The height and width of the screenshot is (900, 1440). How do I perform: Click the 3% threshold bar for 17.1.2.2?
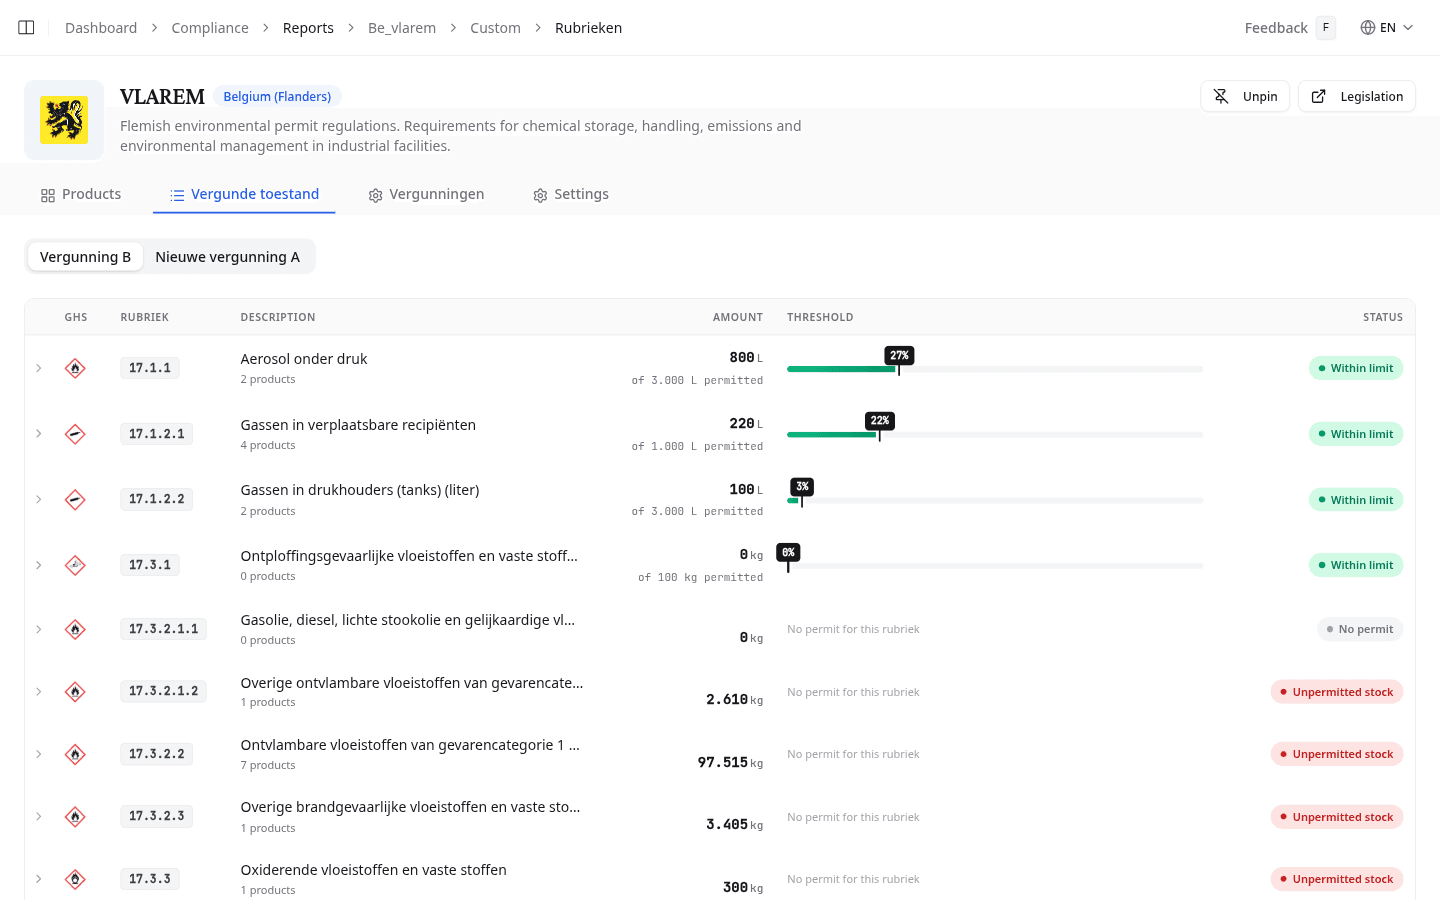tap(995, 500)
